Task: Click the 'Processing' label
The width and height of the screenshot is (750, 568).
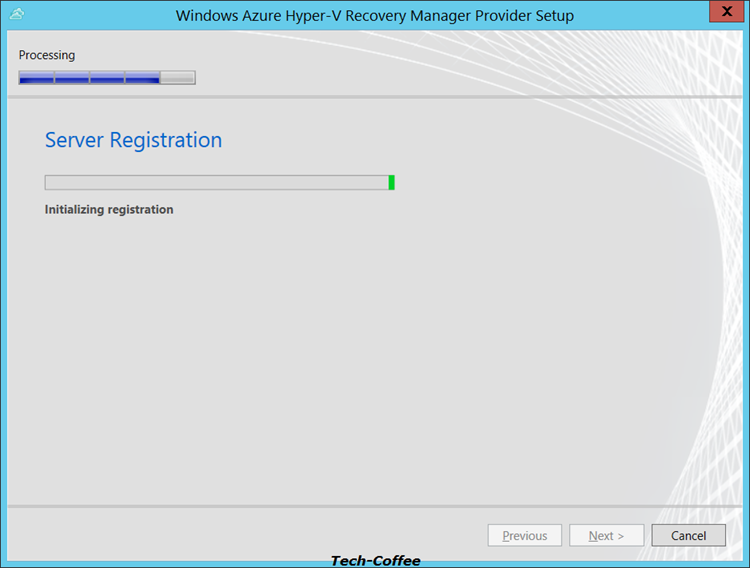Action: pyautogui.click(x=47, y=55)
